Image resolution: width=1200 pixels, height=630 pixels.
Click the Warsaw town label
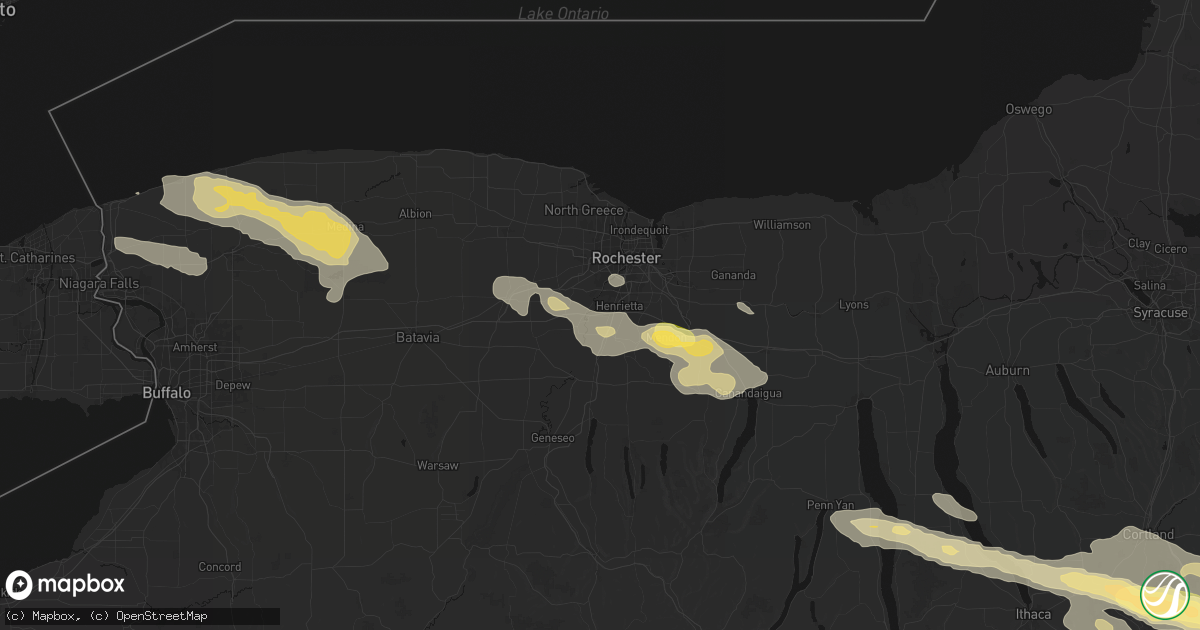click(x=437, y=466)
